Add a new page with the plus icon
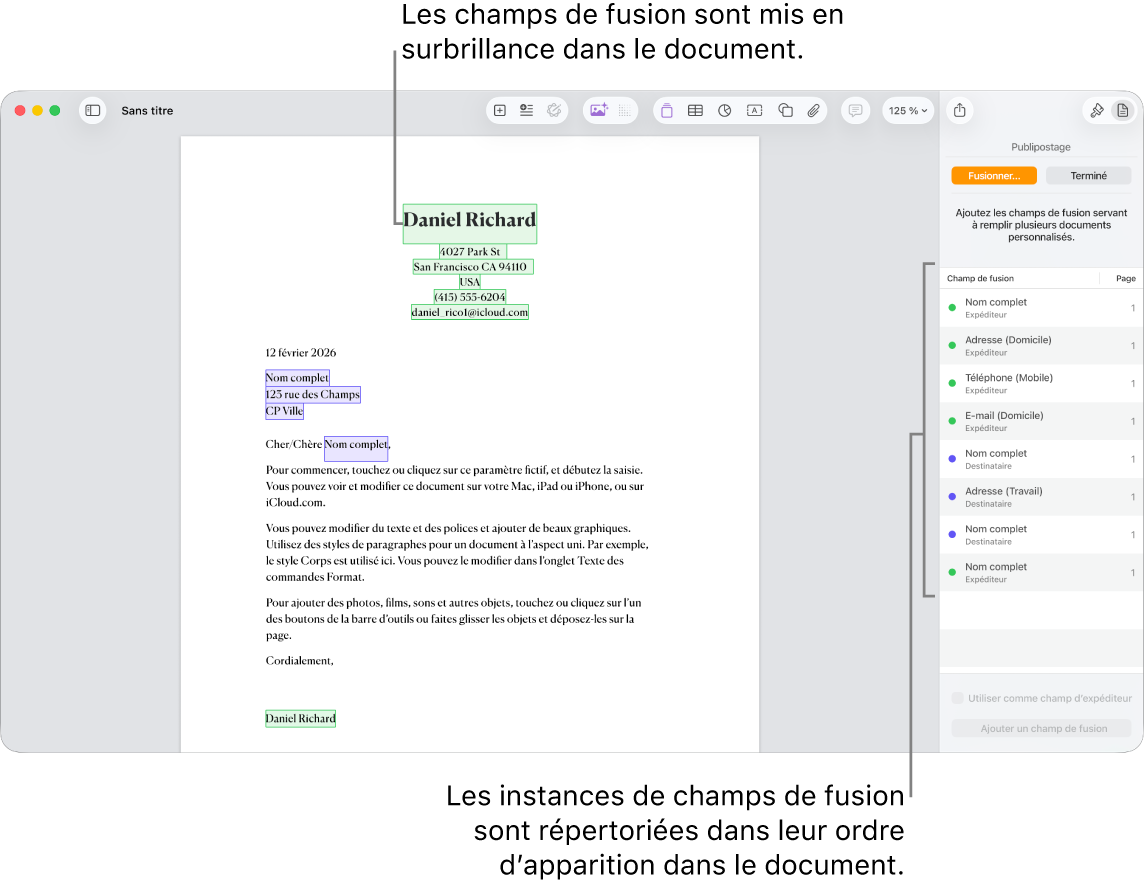This screenshot has height=883, width=1144. click(x=500, y=110)
